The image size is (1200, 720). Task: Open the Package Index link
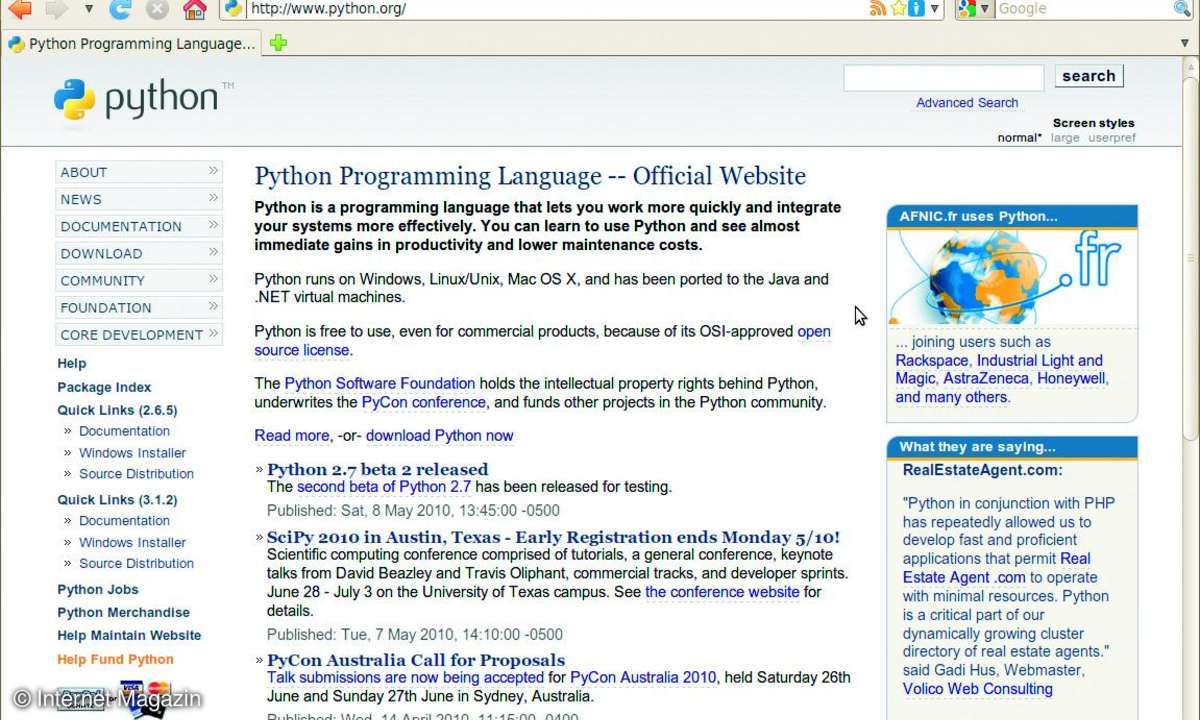point(104,387)
